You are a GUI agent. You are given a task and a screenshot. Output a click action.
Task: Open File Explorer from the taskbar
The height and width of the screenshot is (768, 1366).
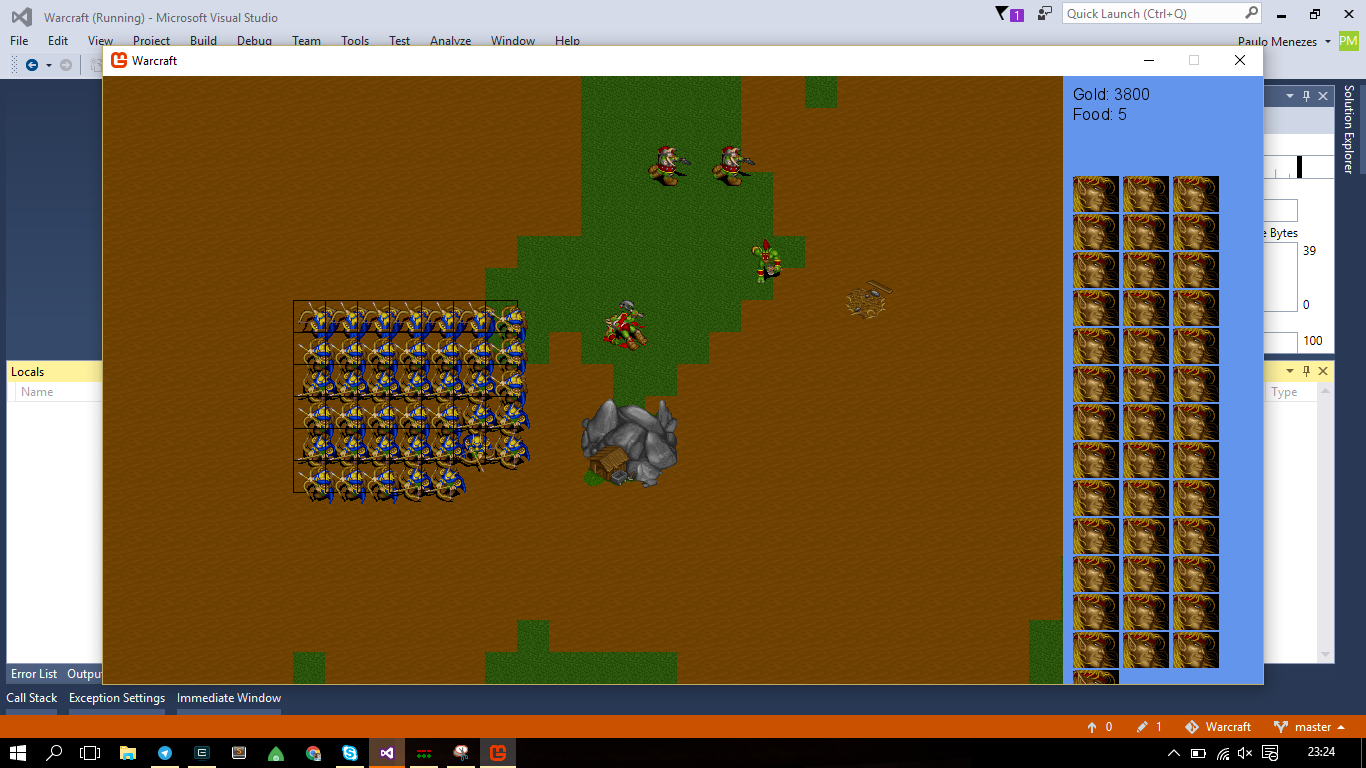coord(128,752)
